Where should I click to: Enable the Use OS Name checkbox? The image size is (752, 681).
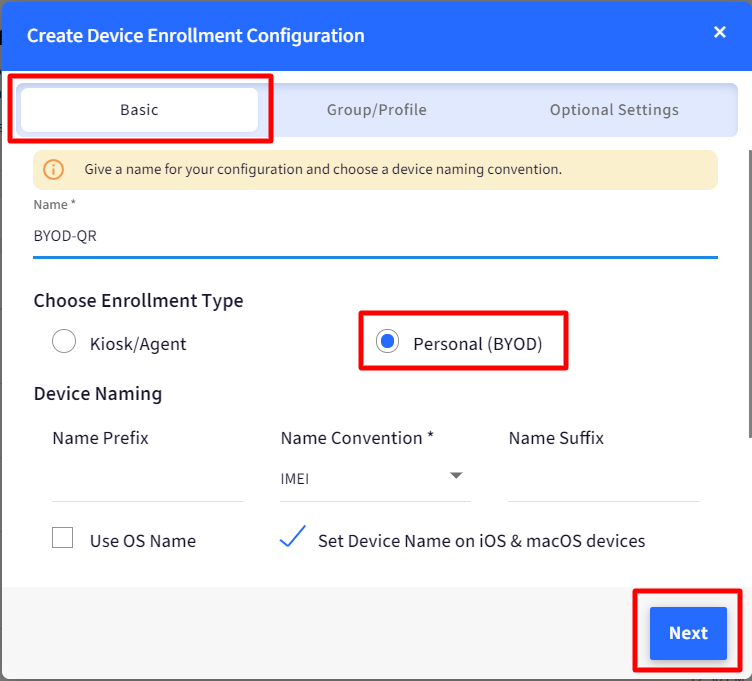(x=62, y=538)
